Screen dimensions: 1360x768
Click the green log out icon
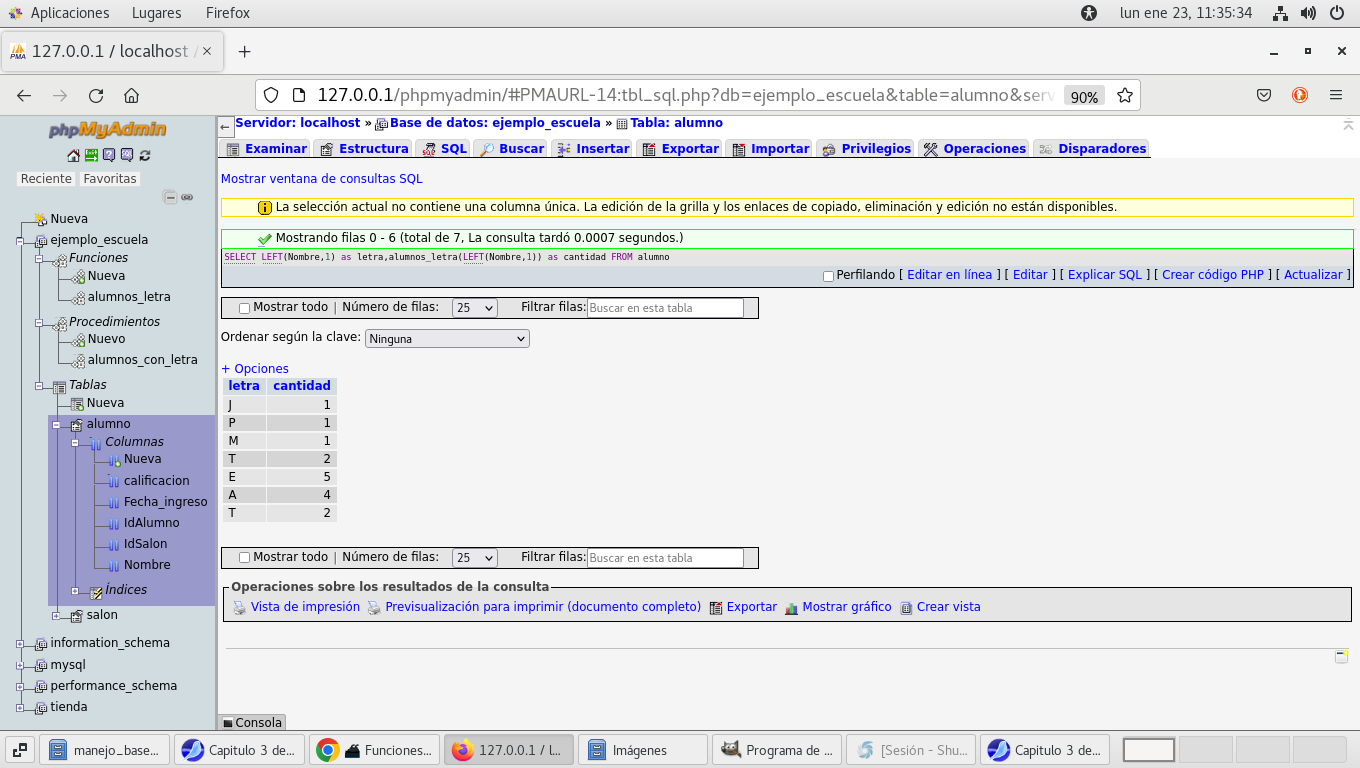[91, 155]
